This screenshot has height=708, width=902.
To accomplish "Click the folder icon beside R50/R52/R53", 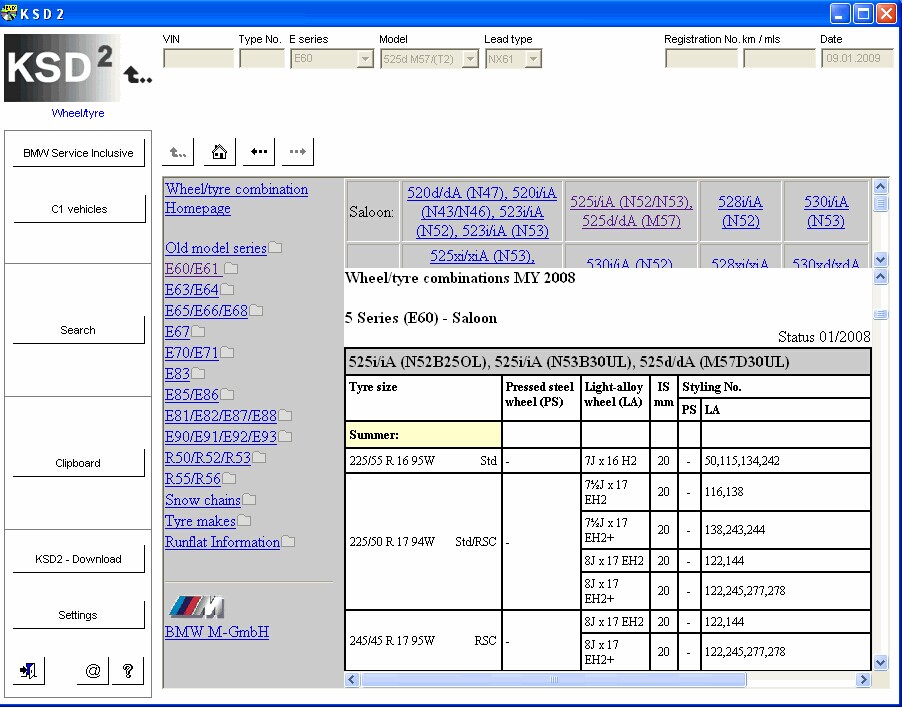I will 259,457.
